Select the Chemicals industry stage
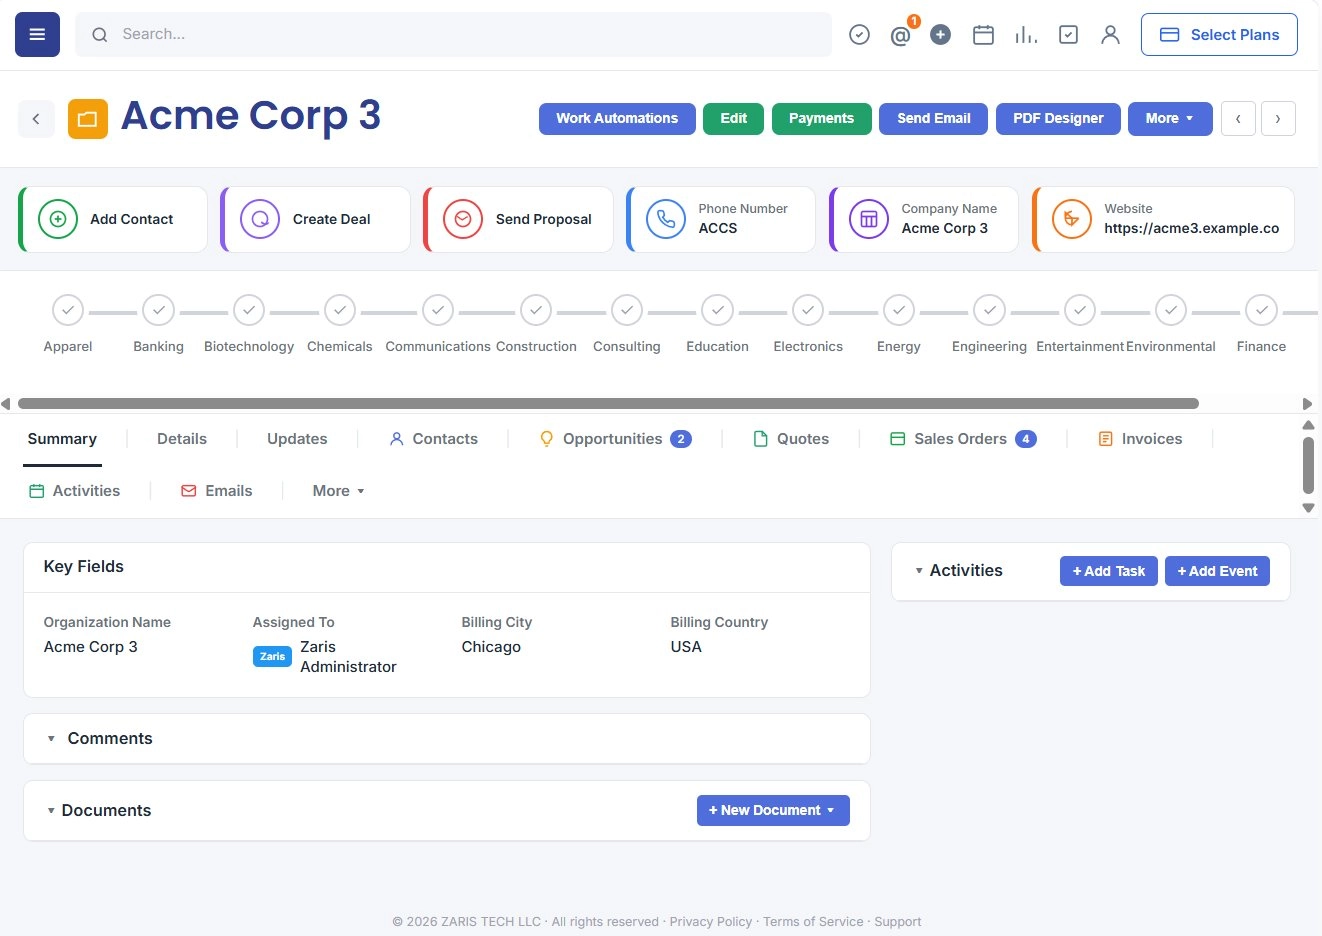 click(x=340, y=310)
